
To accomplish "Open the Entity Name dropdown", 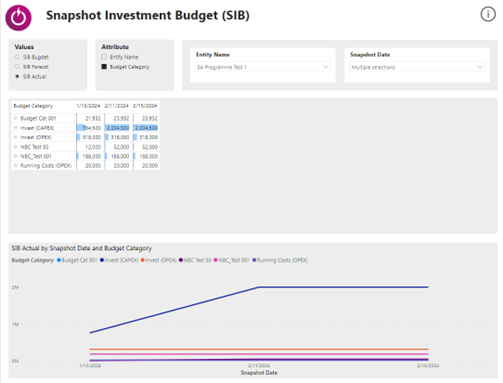I will coord(263,67).
